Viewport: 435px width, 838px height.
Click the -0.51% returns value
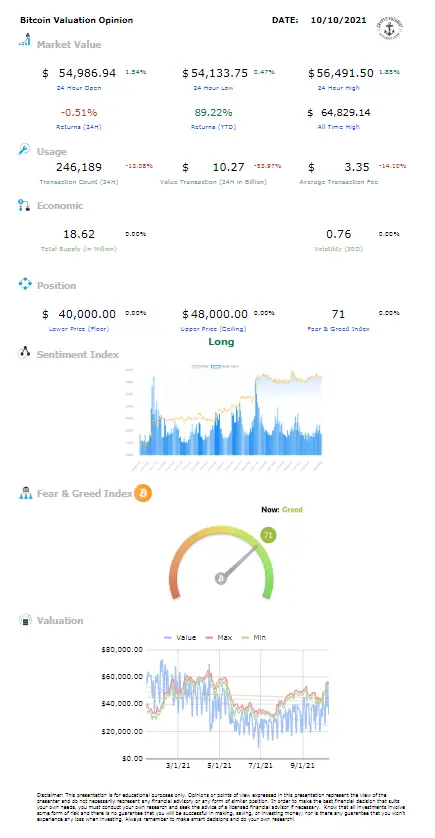[79, 113]
